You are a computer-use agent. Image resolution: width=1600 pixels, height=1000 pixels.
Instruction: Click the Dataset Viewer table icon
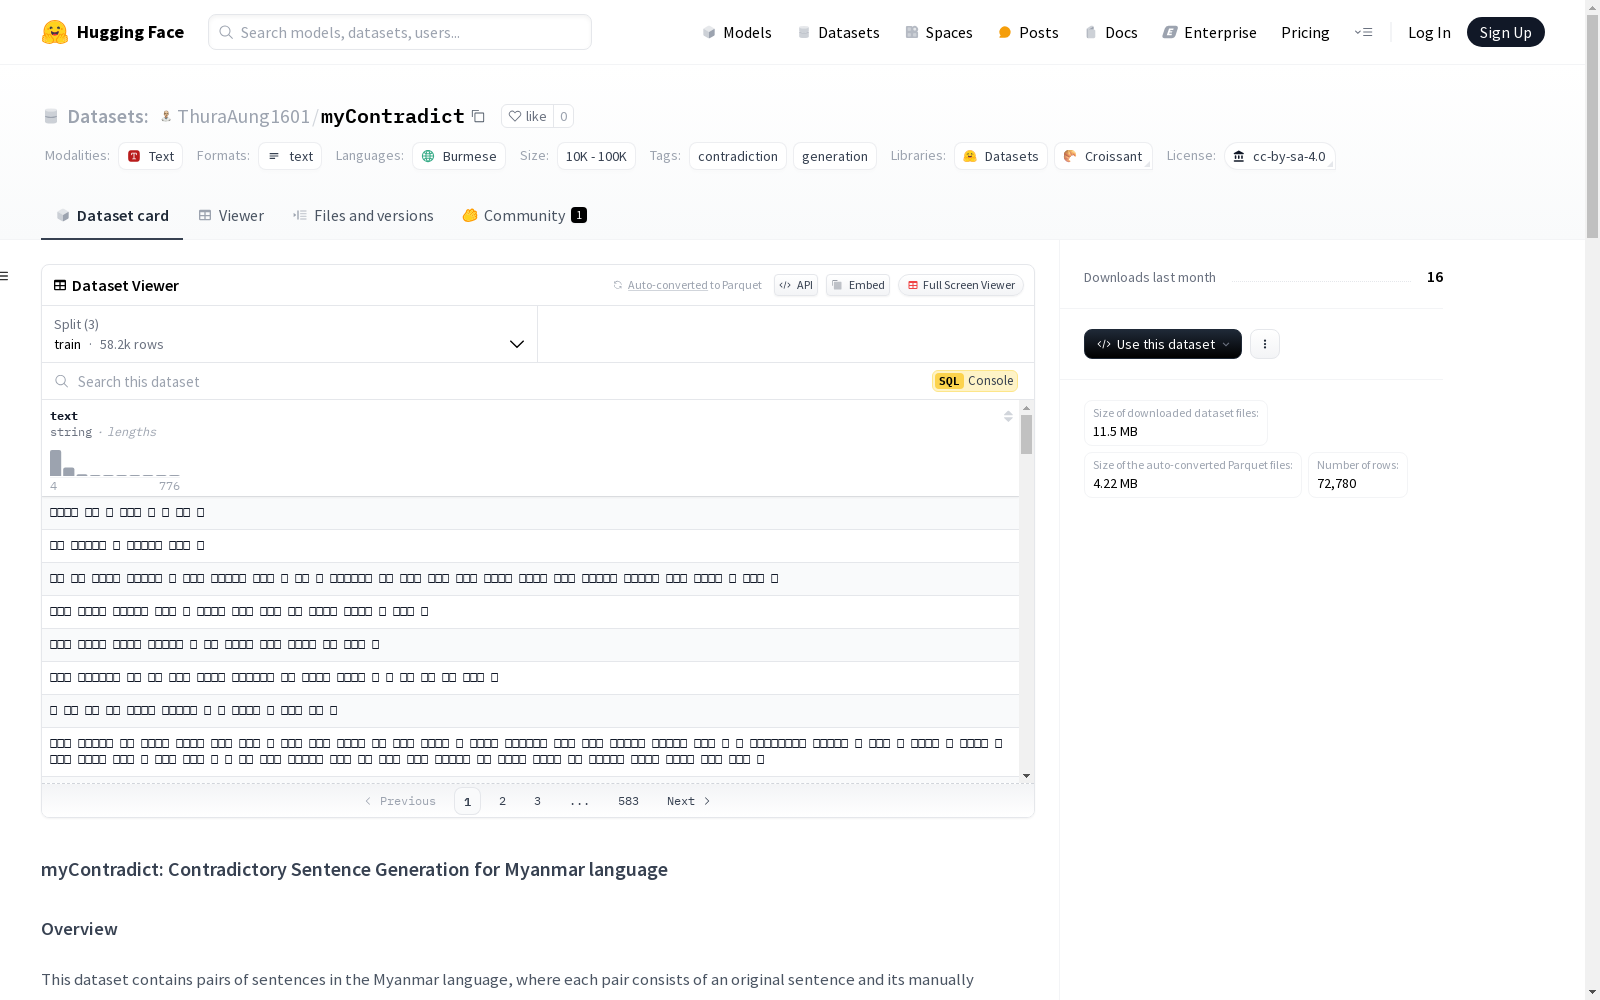[x=60, y=285]
